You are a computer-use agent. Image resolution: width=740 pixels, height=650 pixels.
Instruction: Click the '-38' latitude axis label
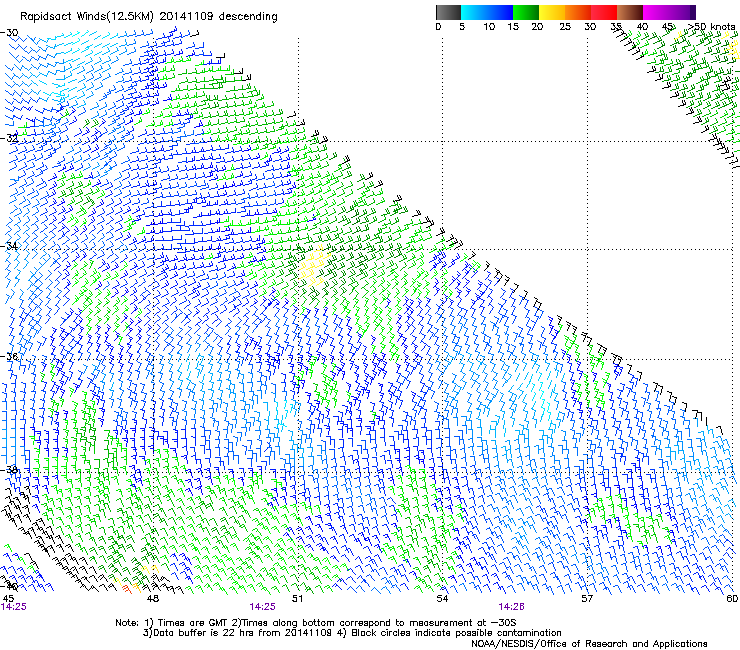pyautogui.click(x=9, y=470)
